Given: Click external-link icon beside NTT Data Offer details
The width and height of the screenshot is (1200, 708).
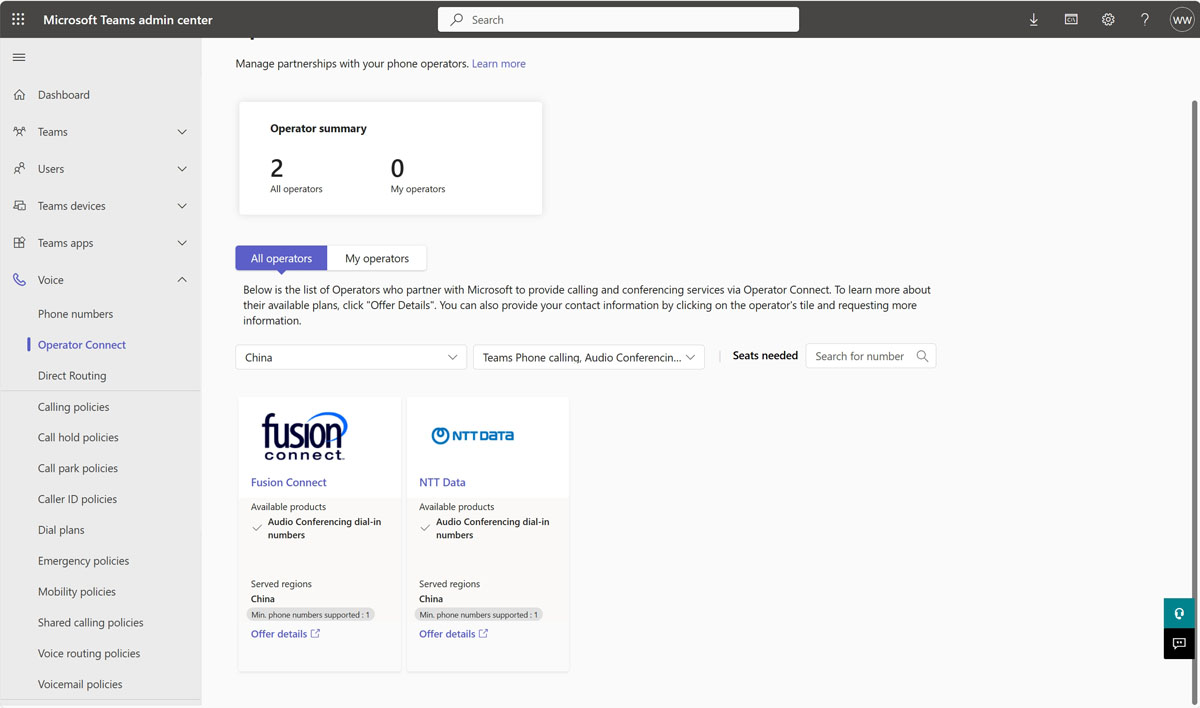Looking at the screenshot, I should (483, 633).
